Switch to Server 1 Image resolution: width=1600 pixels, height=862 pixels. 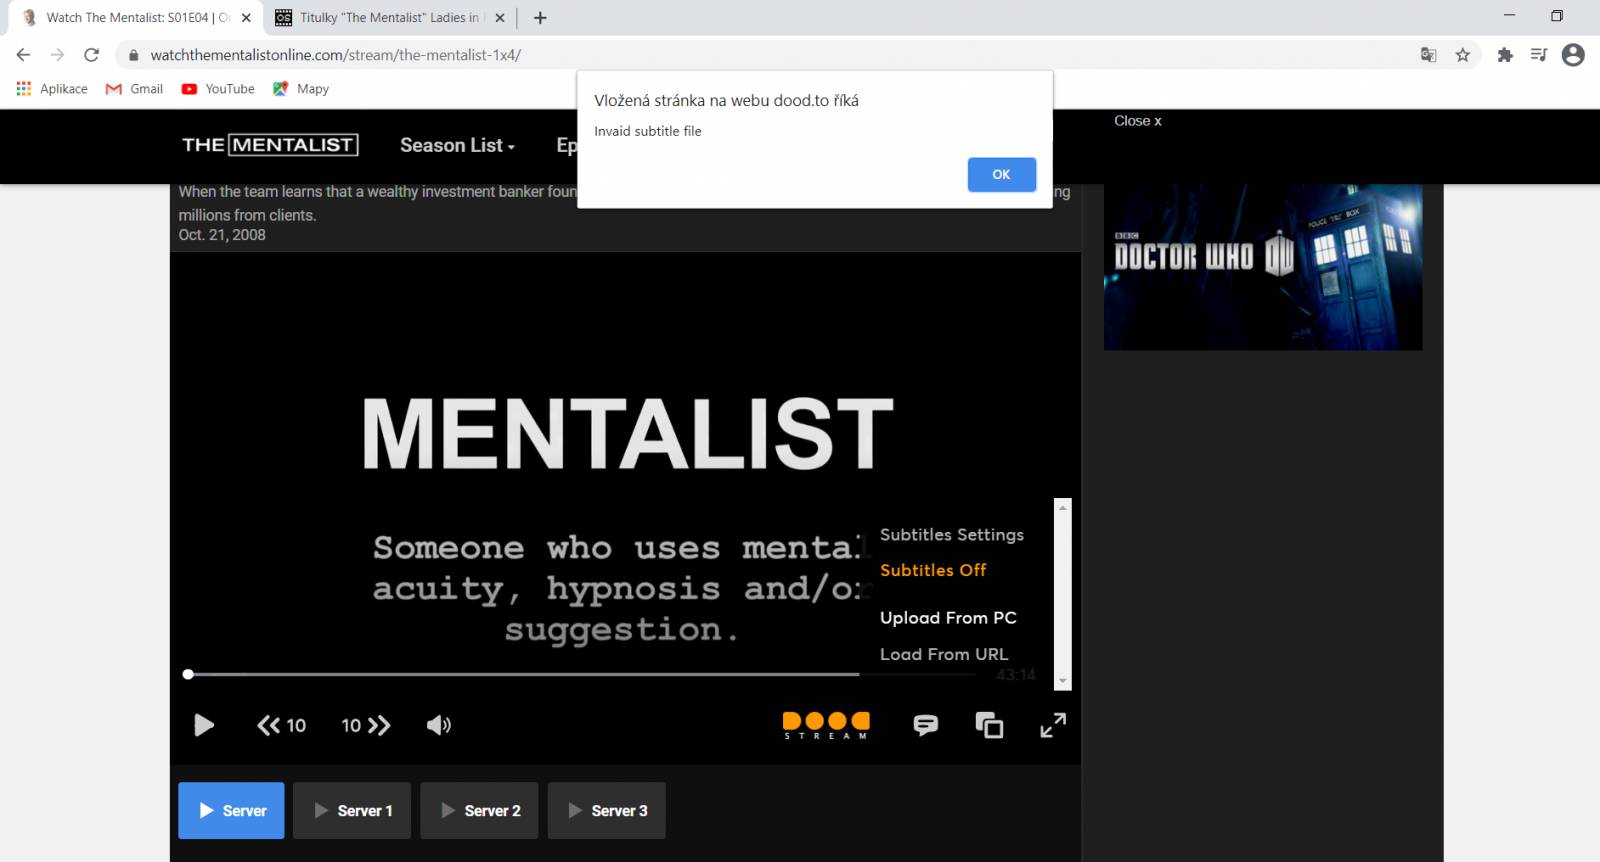(x=352, y=810)
